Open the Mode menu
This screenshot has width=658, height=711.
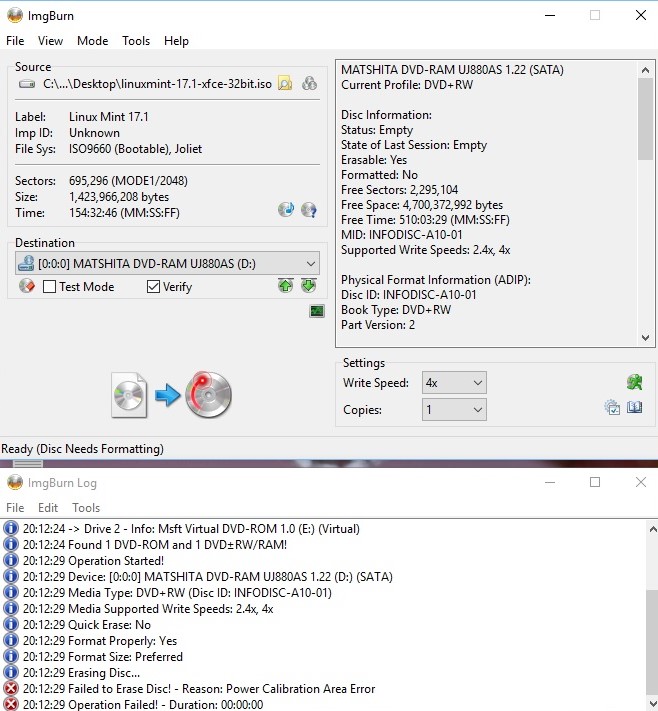pos(93,41)
